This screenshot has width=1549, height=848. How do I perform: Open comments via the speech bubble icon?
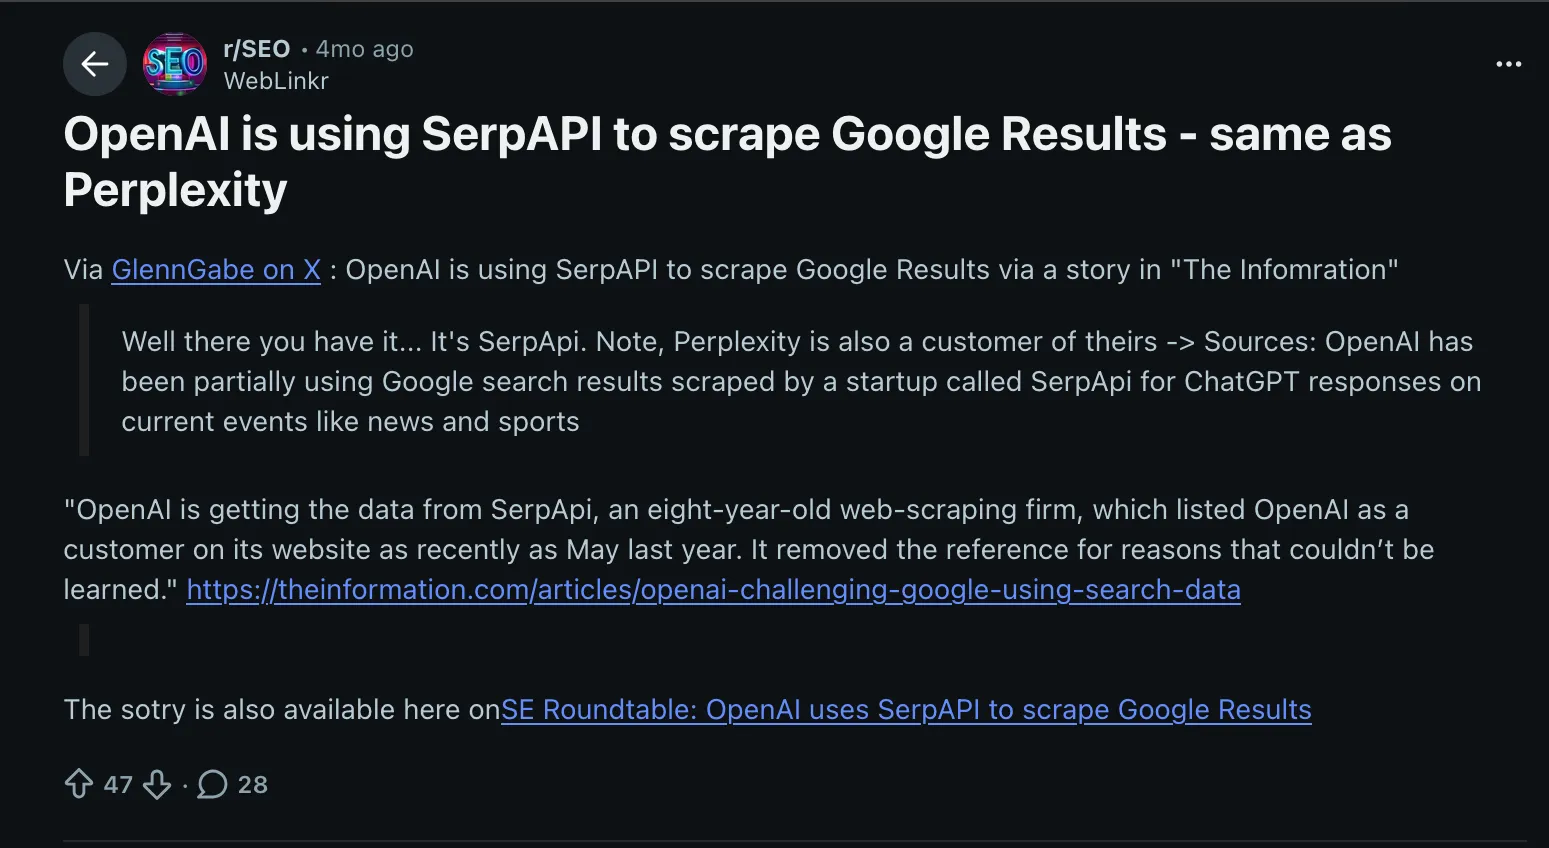pos(212,784)
